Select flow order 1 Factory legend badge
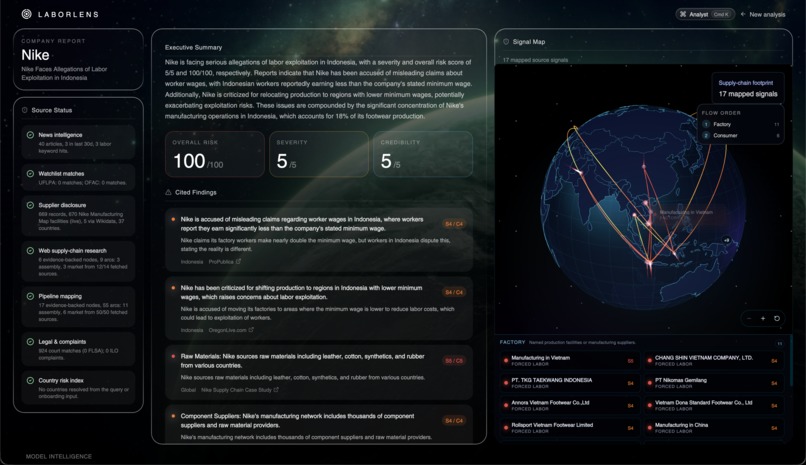This screenshot has width=806, height=465. coord(706,124)
